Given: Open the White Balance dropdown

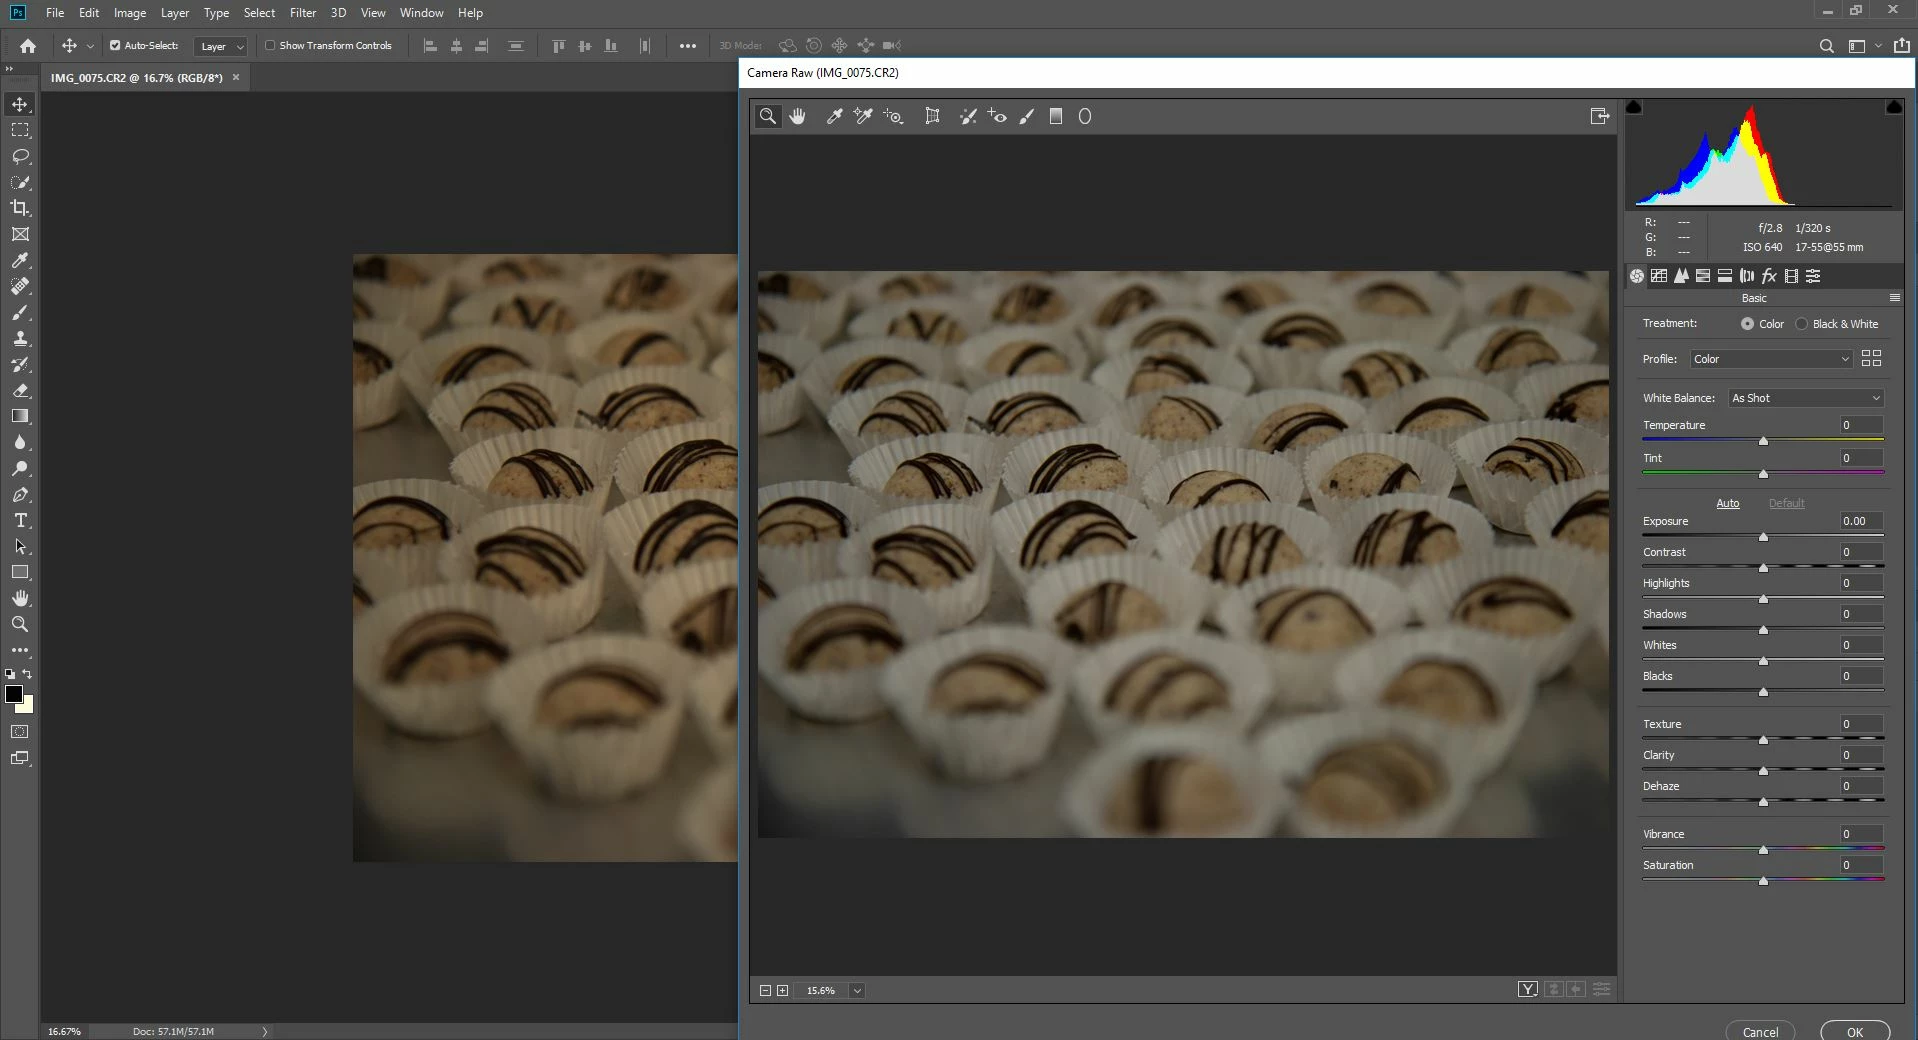Looking at the screenshot, I should (1805, 398).
